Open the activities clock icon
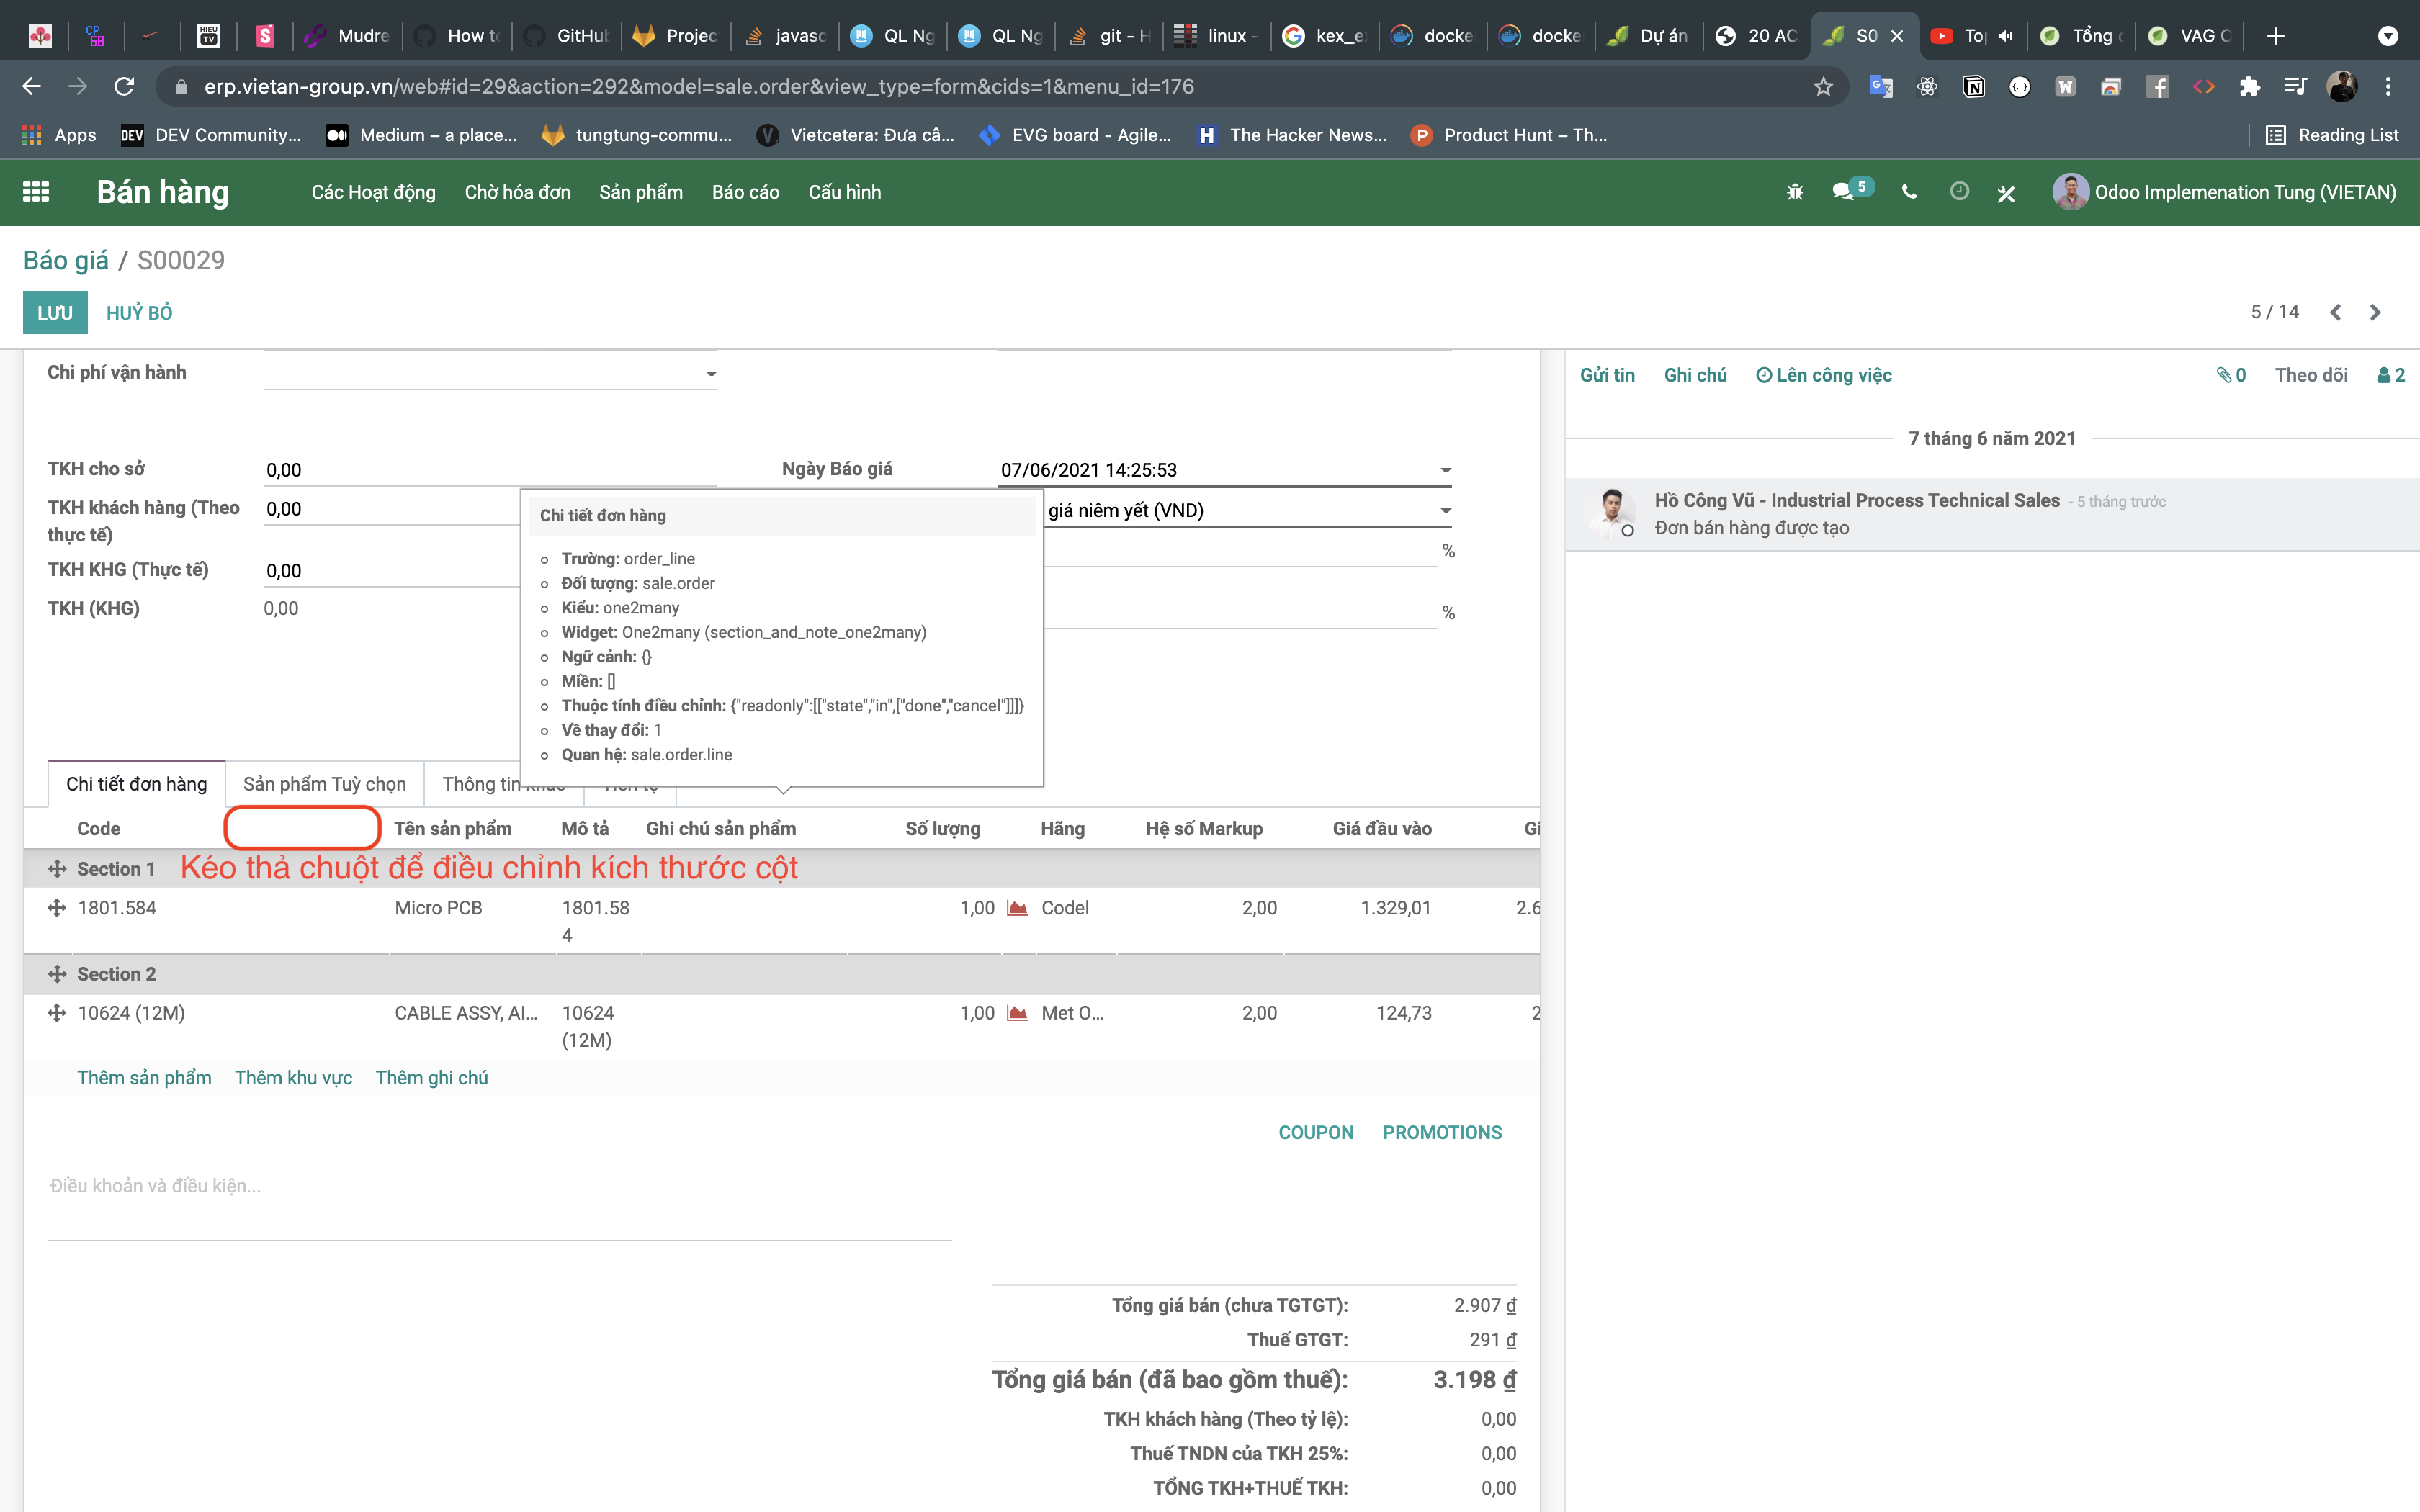 [1959, 191]
